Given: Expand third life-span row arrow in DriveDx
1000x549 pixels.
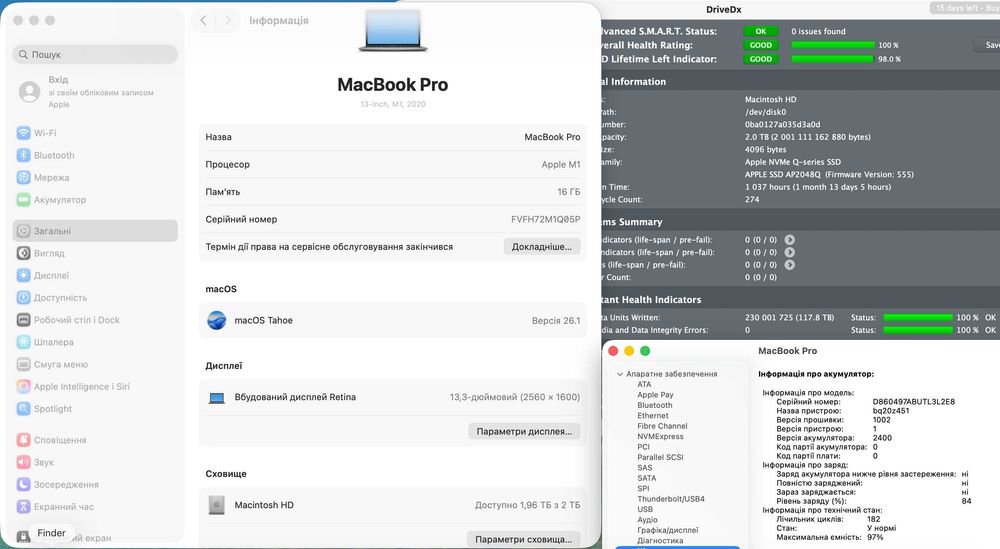Looking at the screenshot, I should [790, 265].
